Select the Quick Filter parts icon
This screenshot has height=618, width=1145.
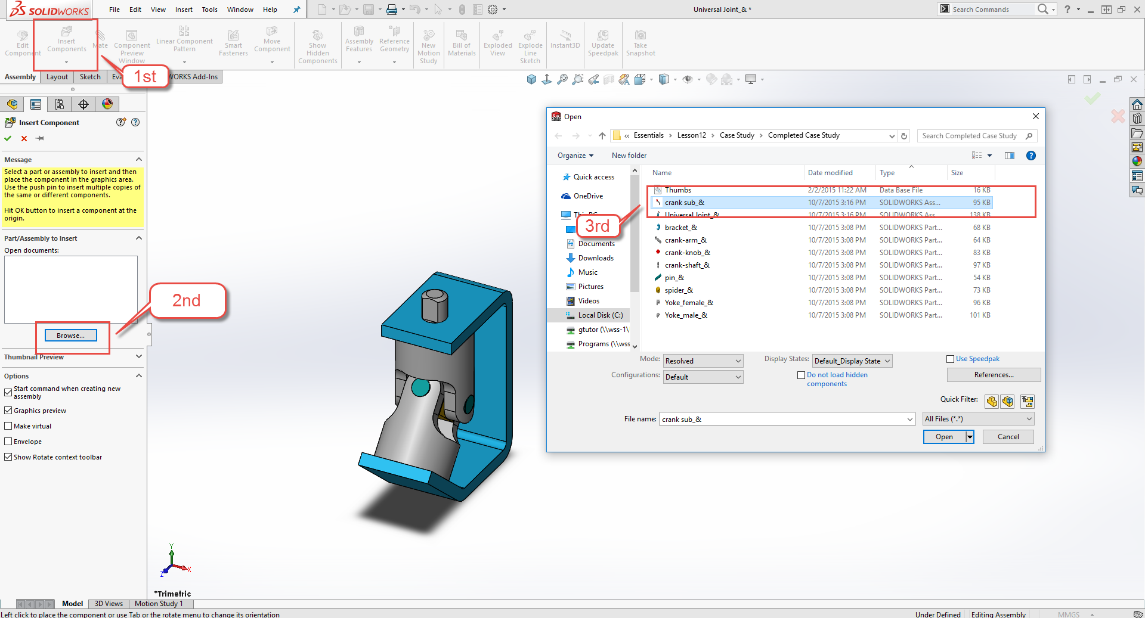point(991,401)
